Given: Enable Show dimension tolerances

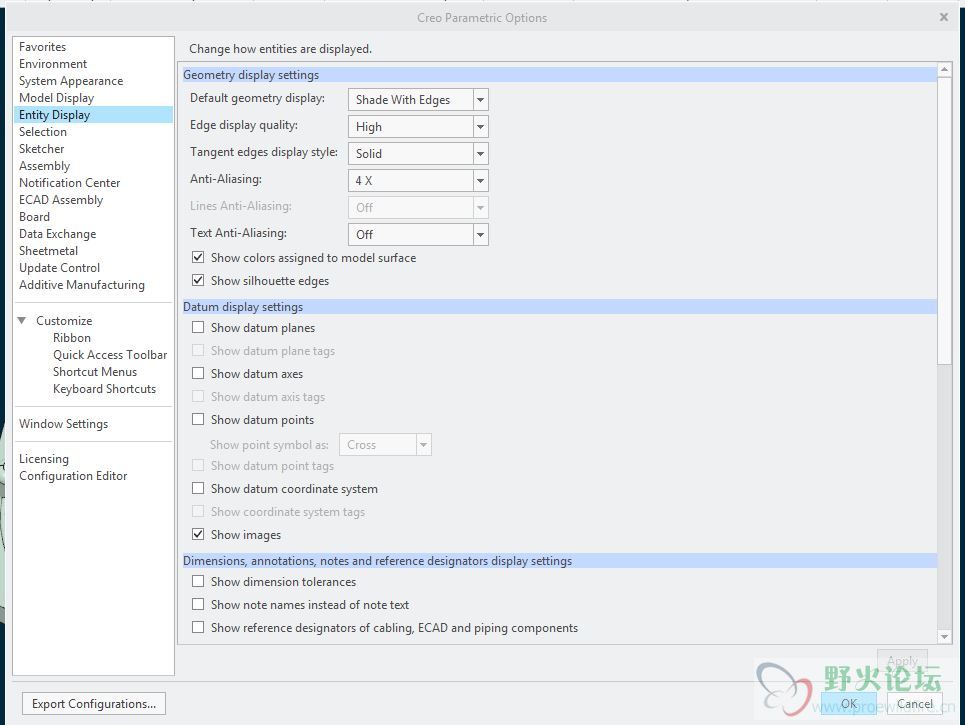Looking at the screenshot, I should point(198,582).
